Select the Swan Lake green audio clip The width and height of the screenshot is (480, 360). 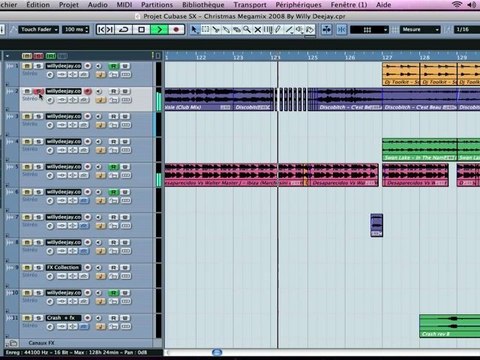click(x=419, y=150)
